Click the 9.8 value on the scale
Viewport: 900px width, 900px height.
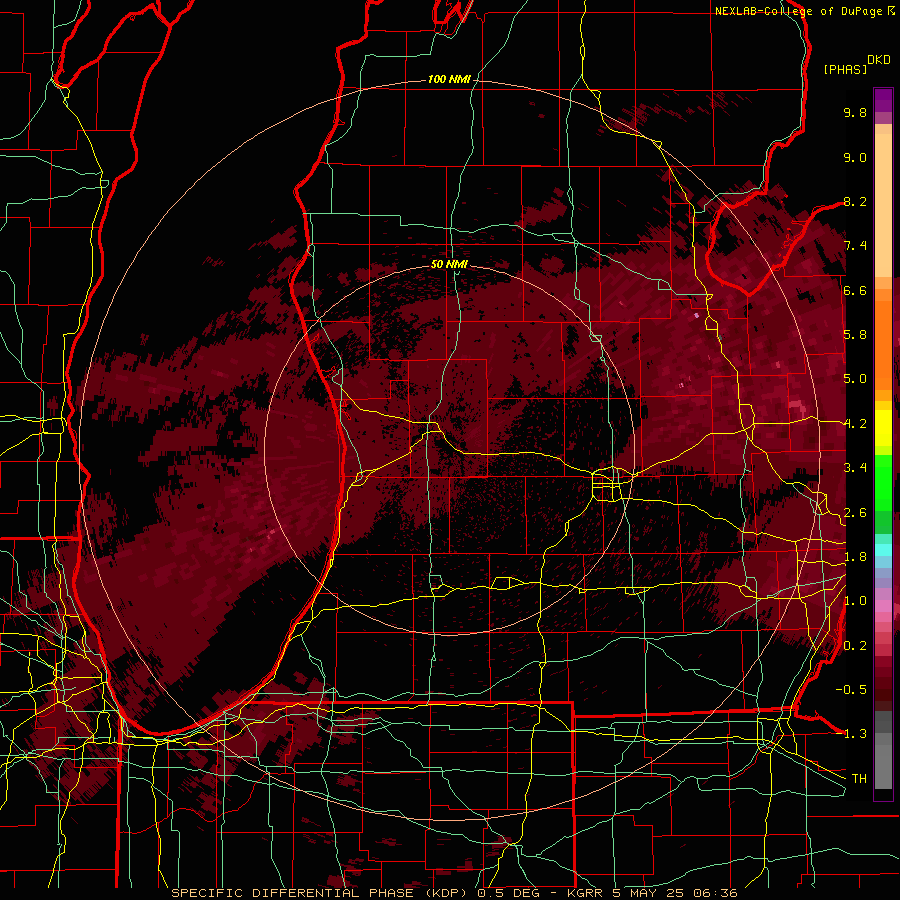855,112
